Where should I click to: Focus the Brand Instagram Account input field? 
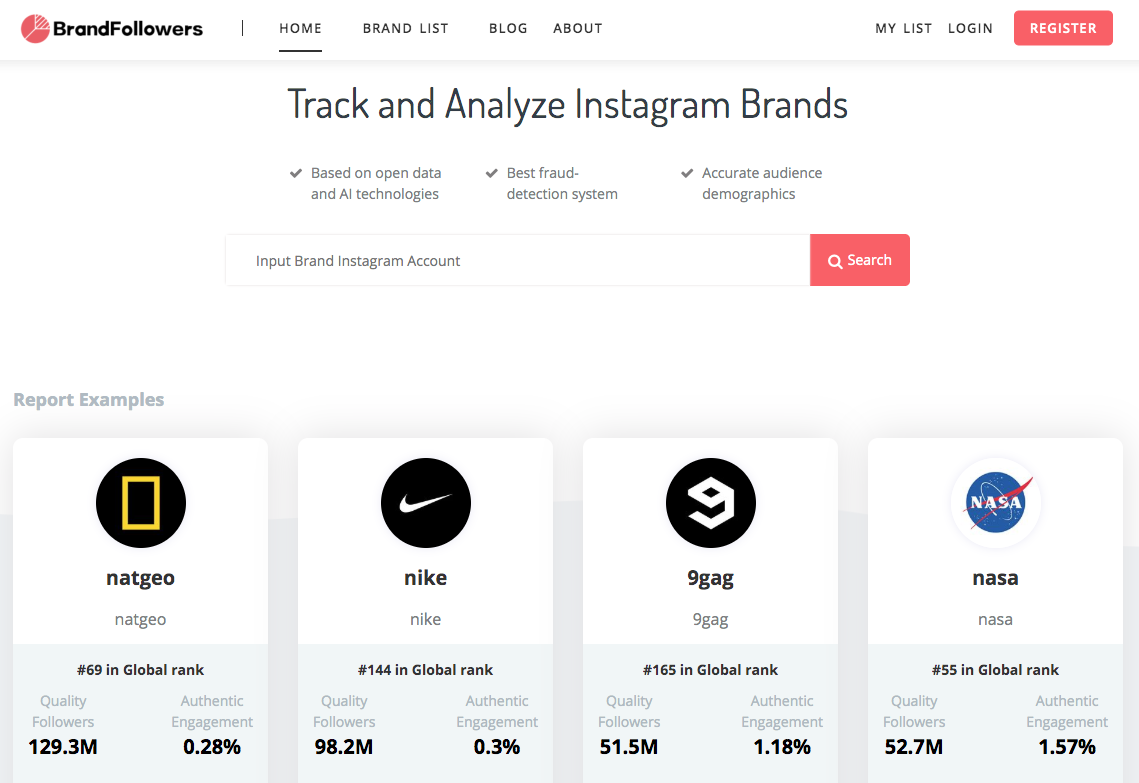point(517,261)
